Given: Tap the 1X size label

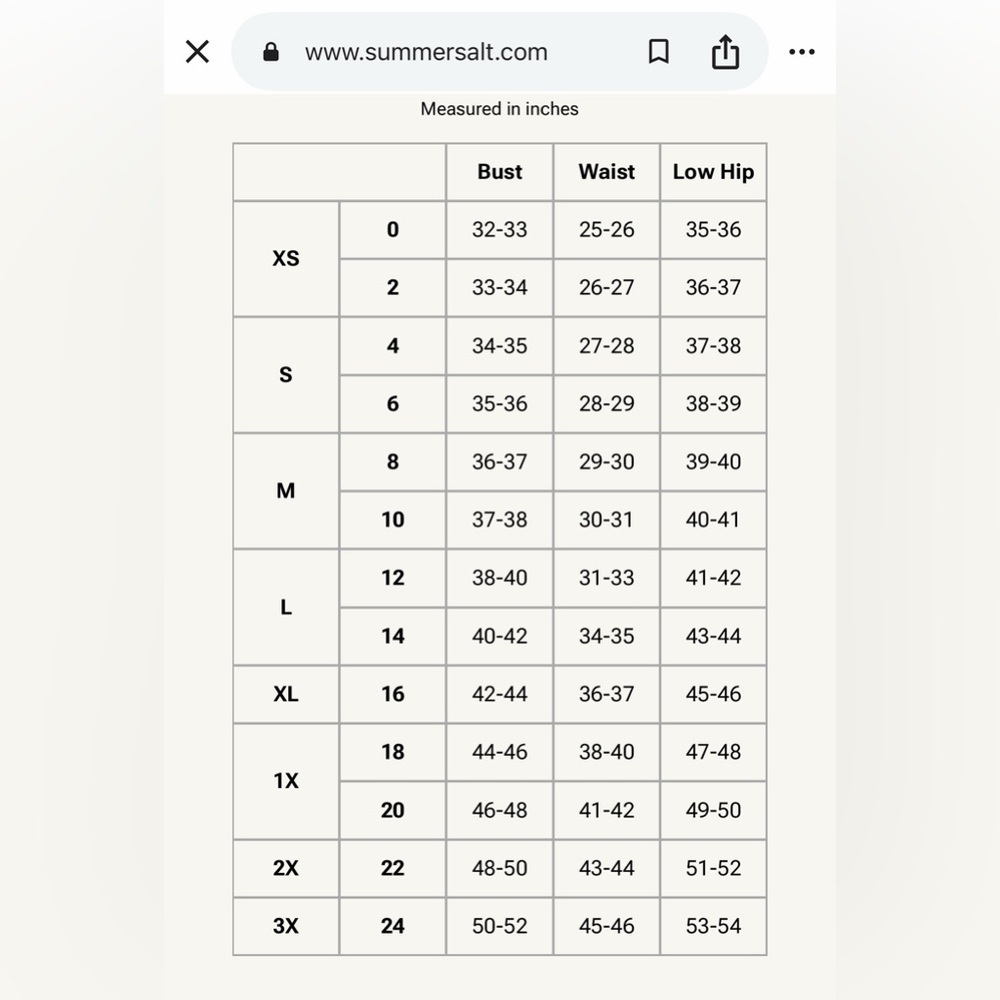Looking at the screenshot, I should (286, 781).
